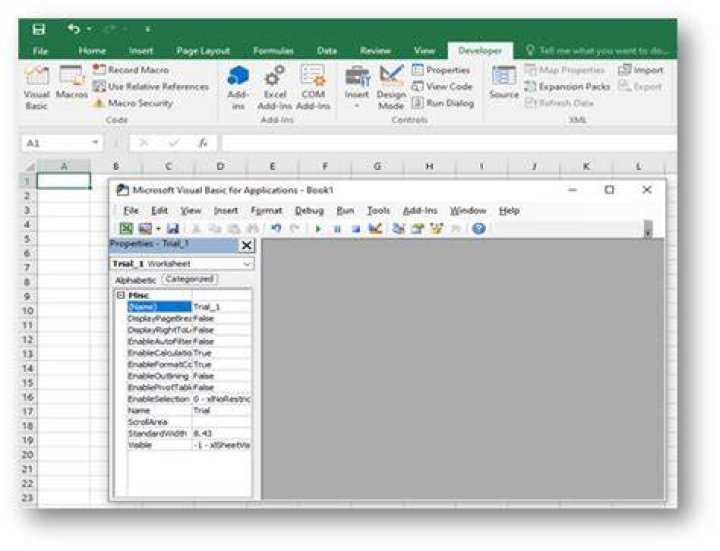Select the Visible property value
The height and width of the screenshot is (551, 720).
click(x=221, y=445)
